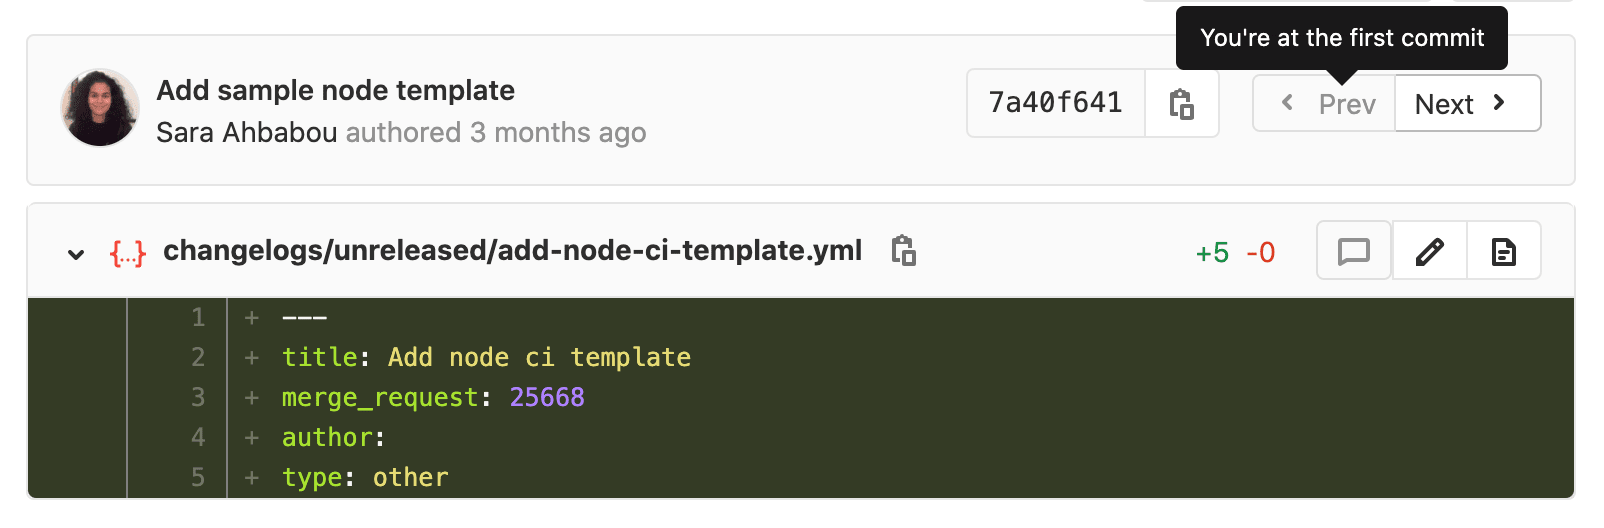Click the 'title: Add node ci template' line
The height and width of the screenshot is (528, 1604).
click(x=486, y=358)
